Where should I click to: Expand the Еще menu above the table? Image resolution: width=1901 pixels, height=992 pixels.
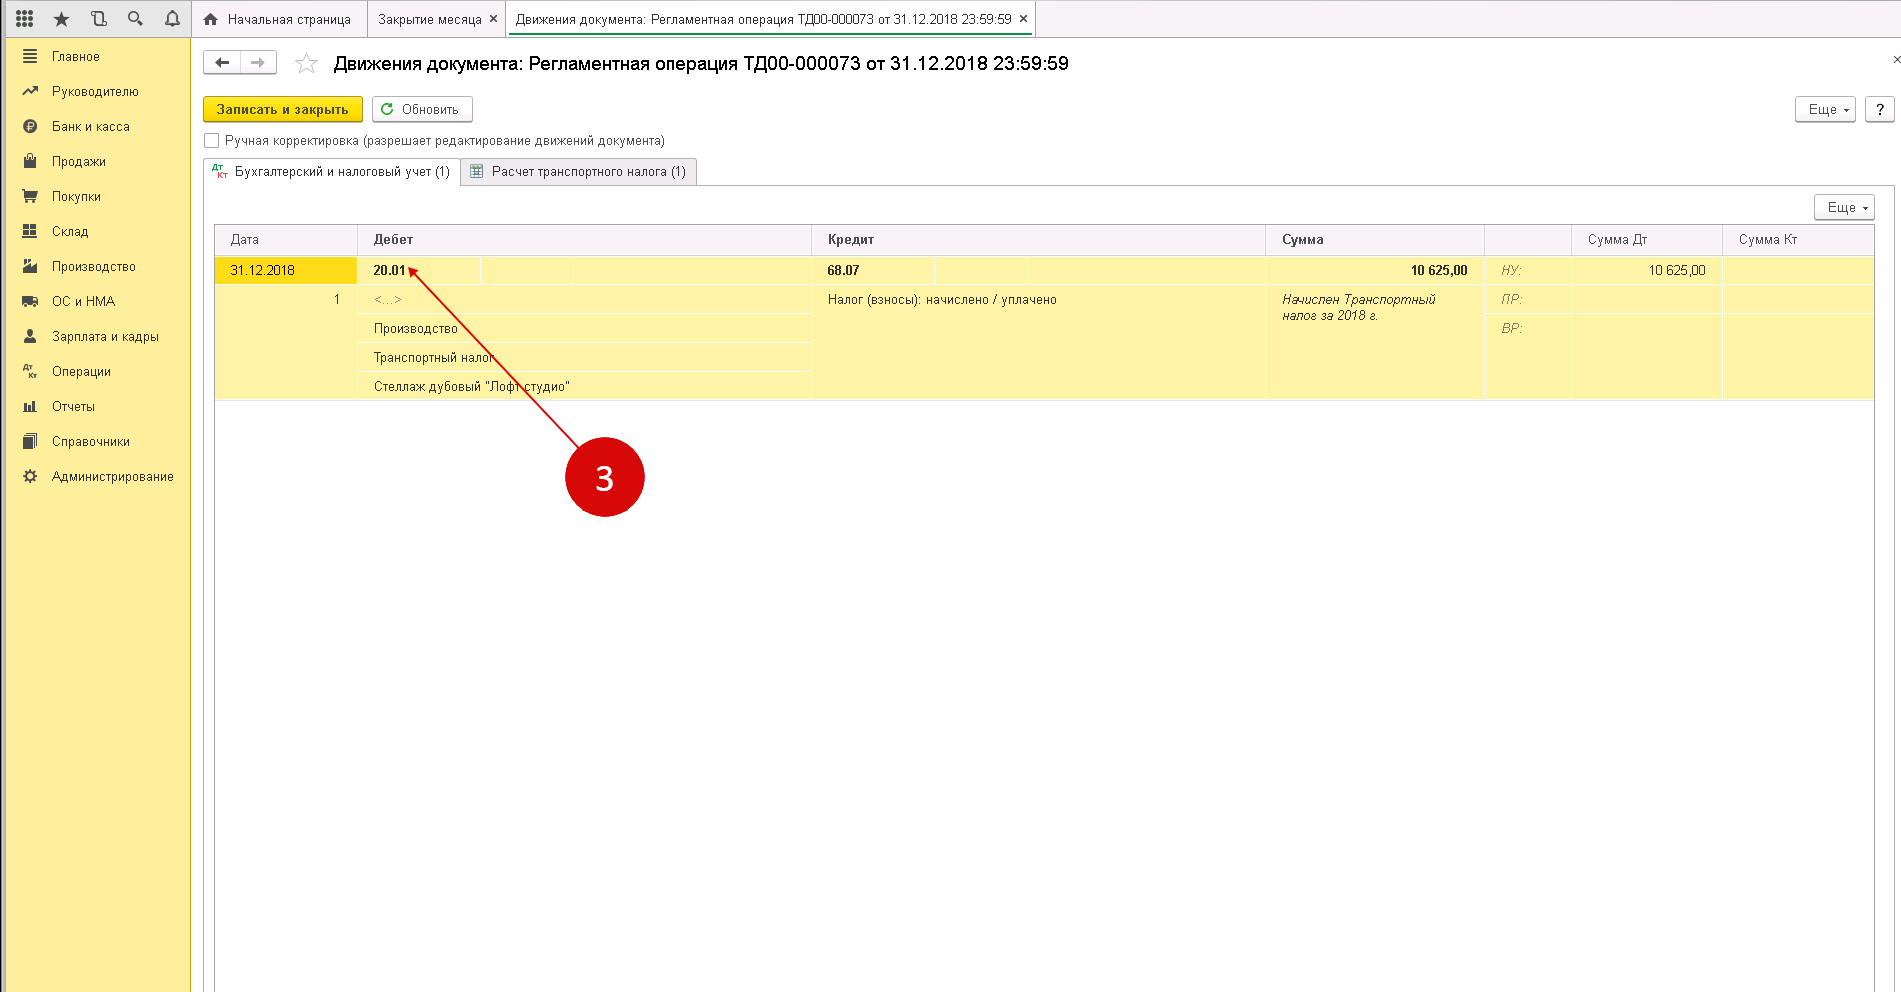1844,207
